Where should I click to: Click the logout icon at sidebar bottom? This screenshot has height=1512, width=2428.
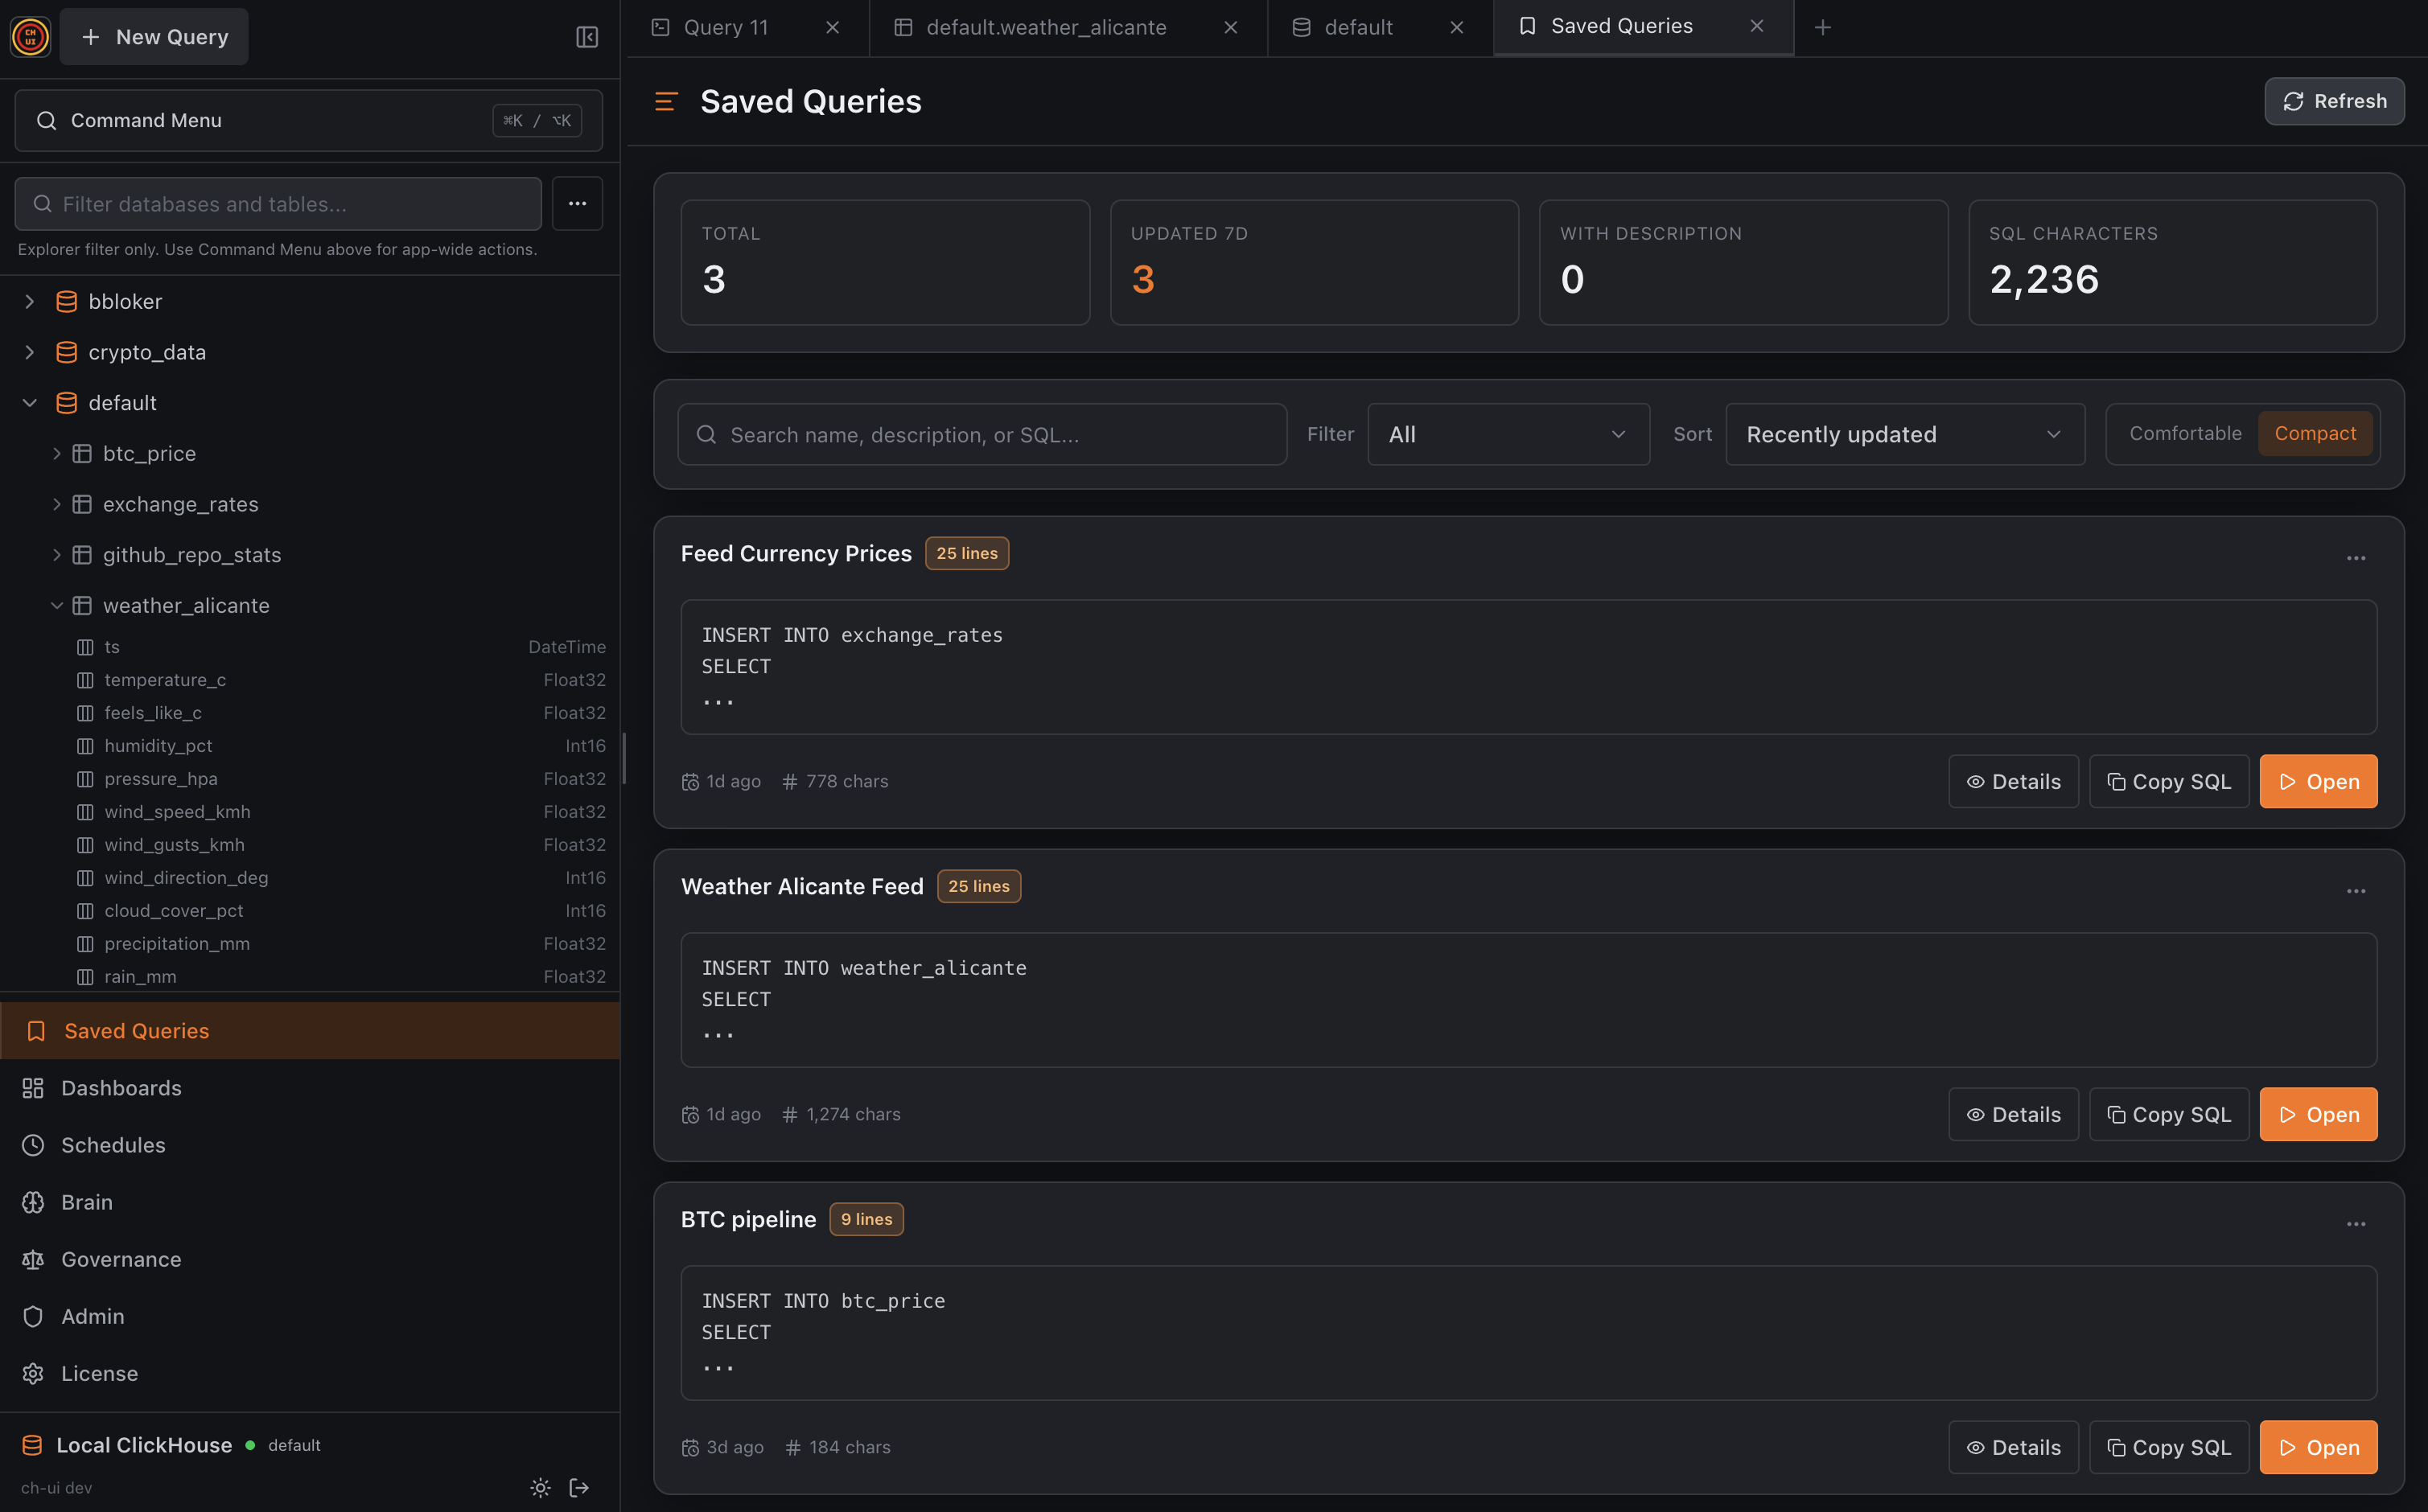point(580,1488)
